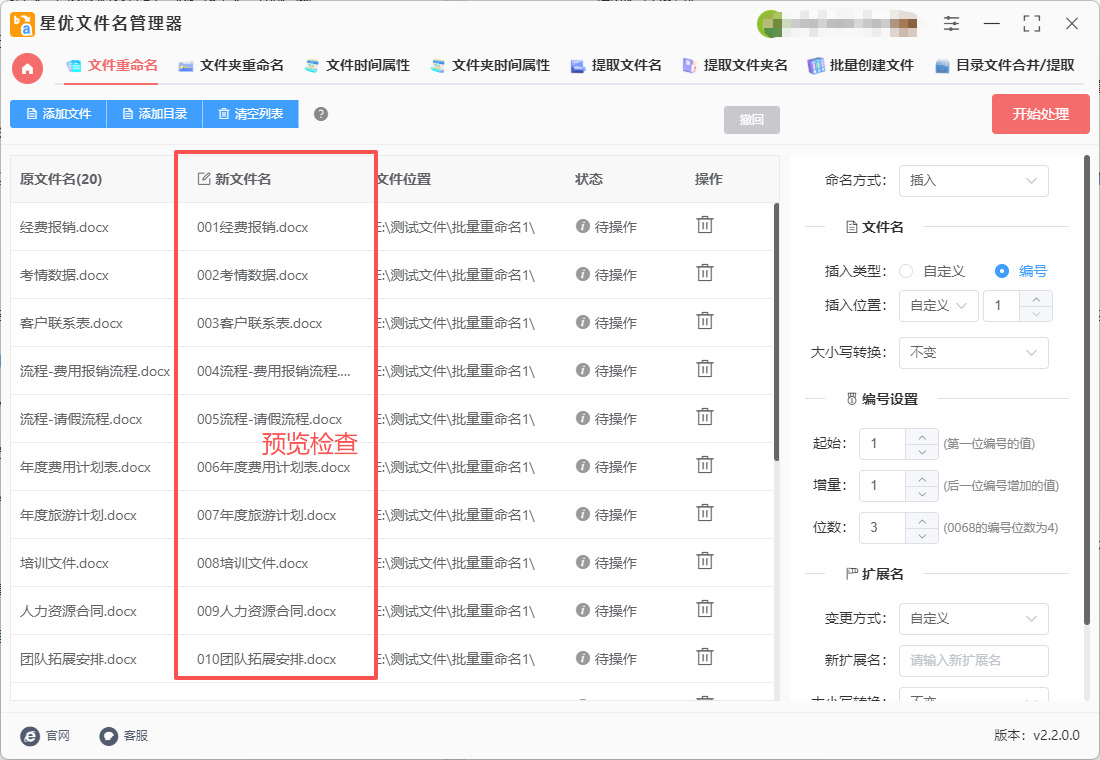Click the edit icon beside 新文件名 header
This screenshot has height=760, width=1100.
click(x=204, y=179)
